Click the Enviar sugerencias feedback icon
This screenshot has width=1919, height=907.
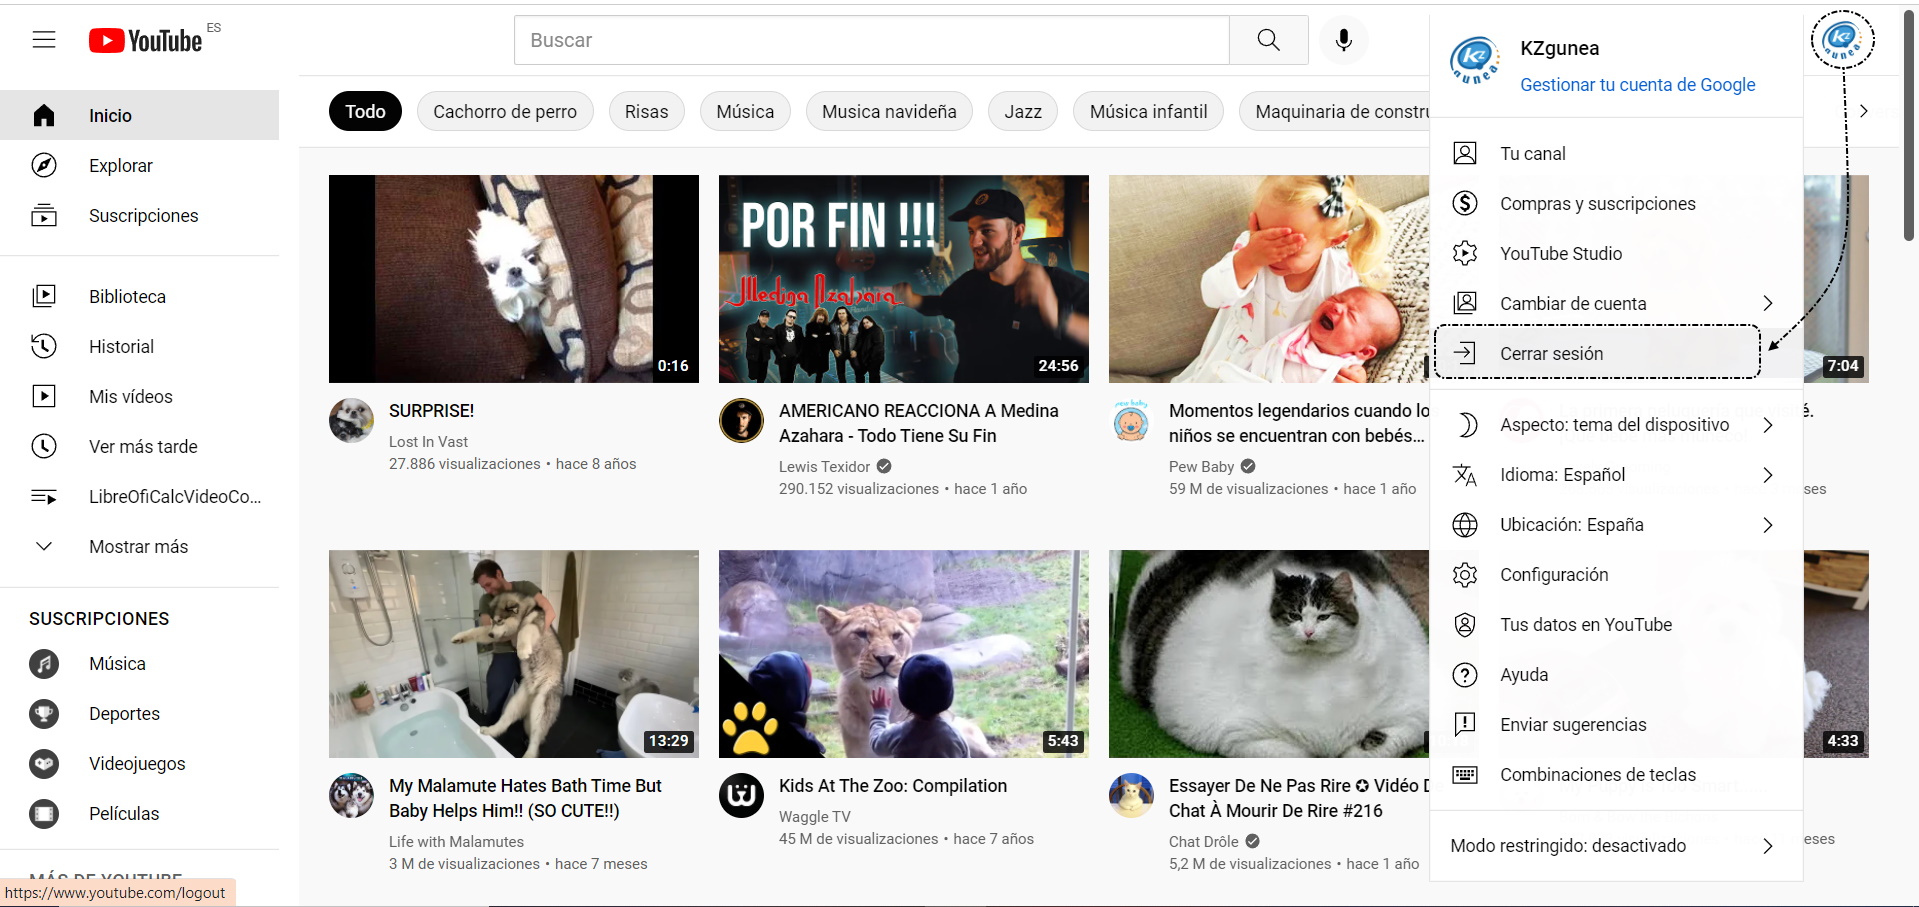(1465, 724)
